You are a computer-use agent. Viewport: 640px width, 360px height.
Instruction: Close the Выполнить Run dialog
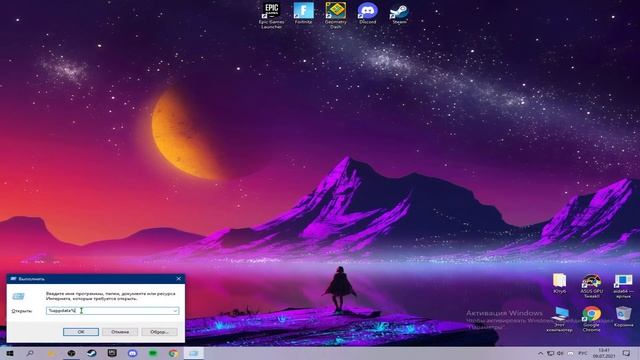pos(178,279)
